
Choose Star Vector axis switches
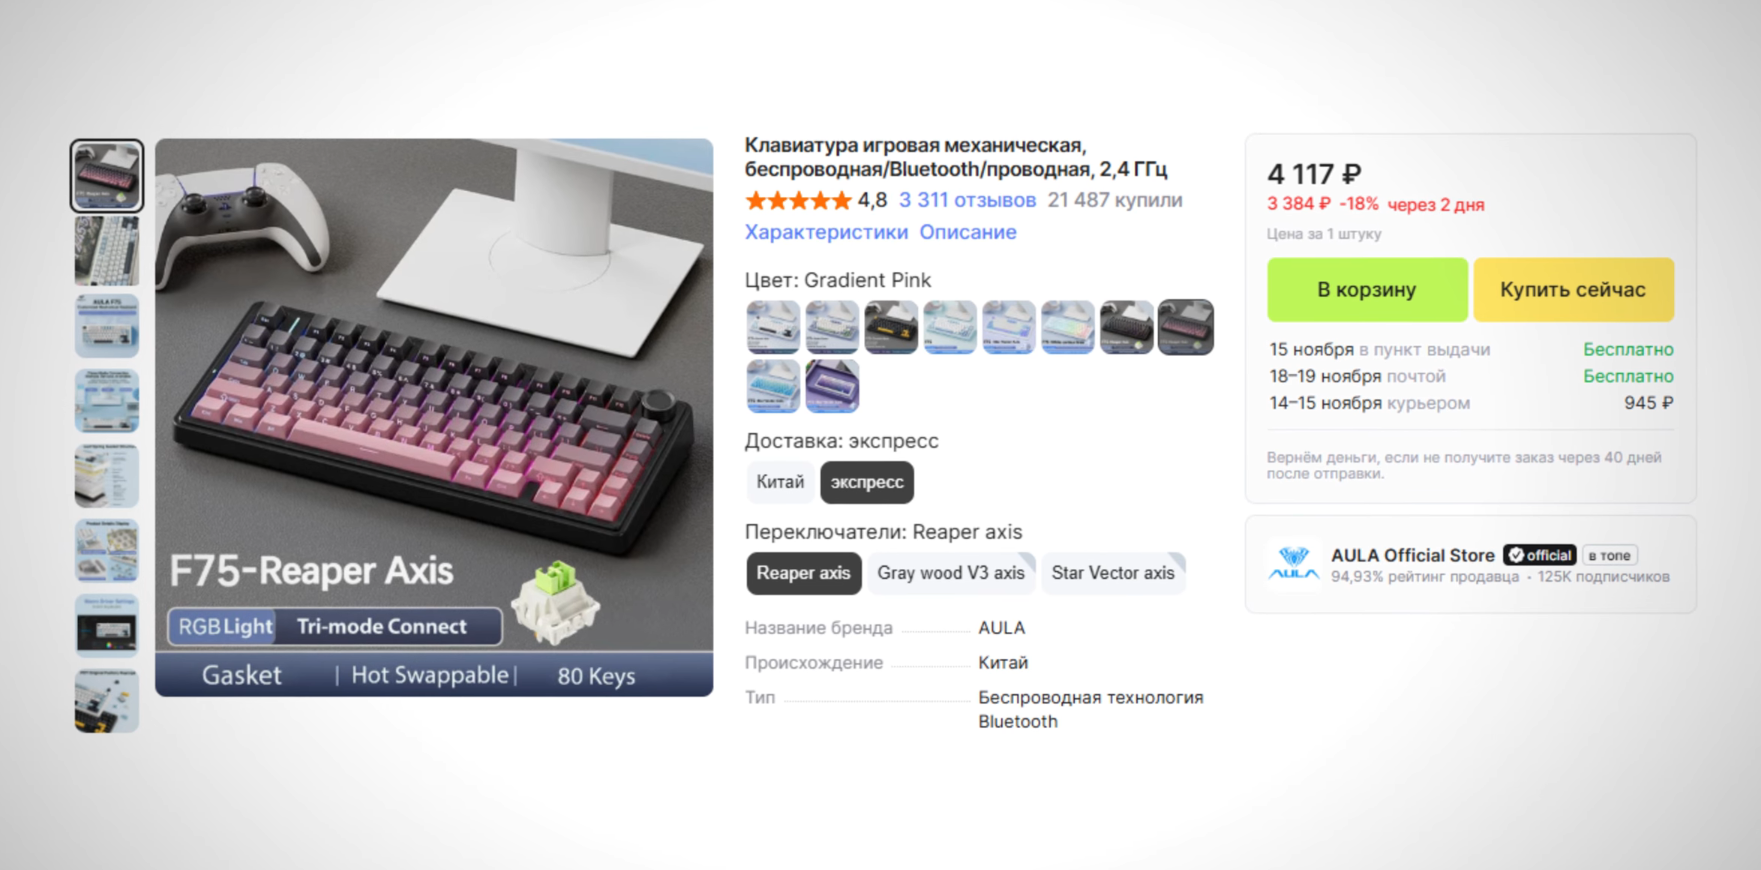(1113, 573)
